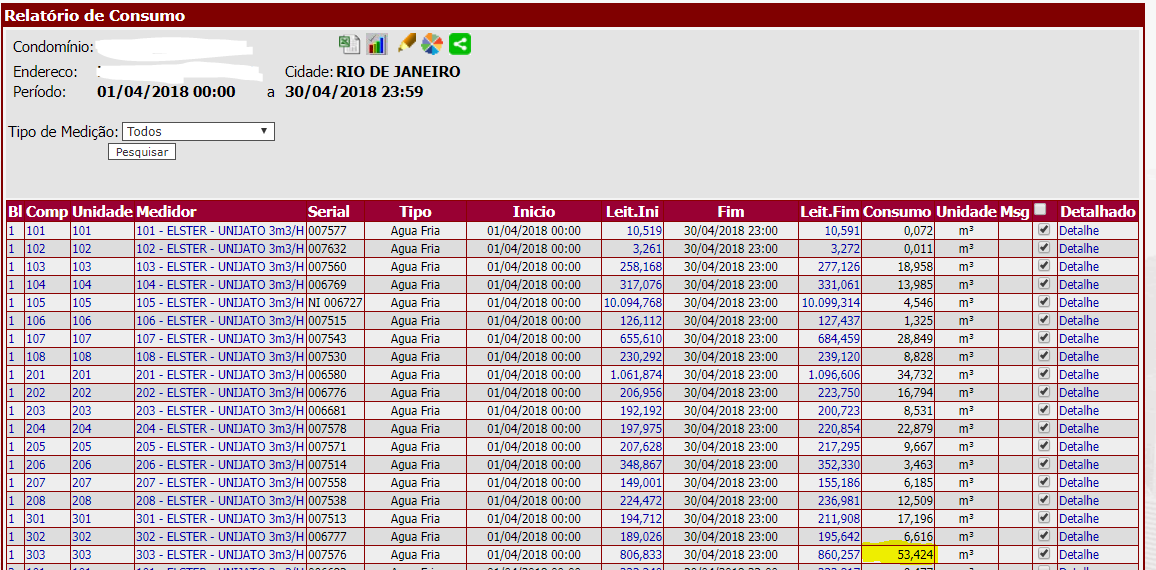Click the Pesquisar button
Viewport: 1156px width, 570px height.
coord(142,152)
